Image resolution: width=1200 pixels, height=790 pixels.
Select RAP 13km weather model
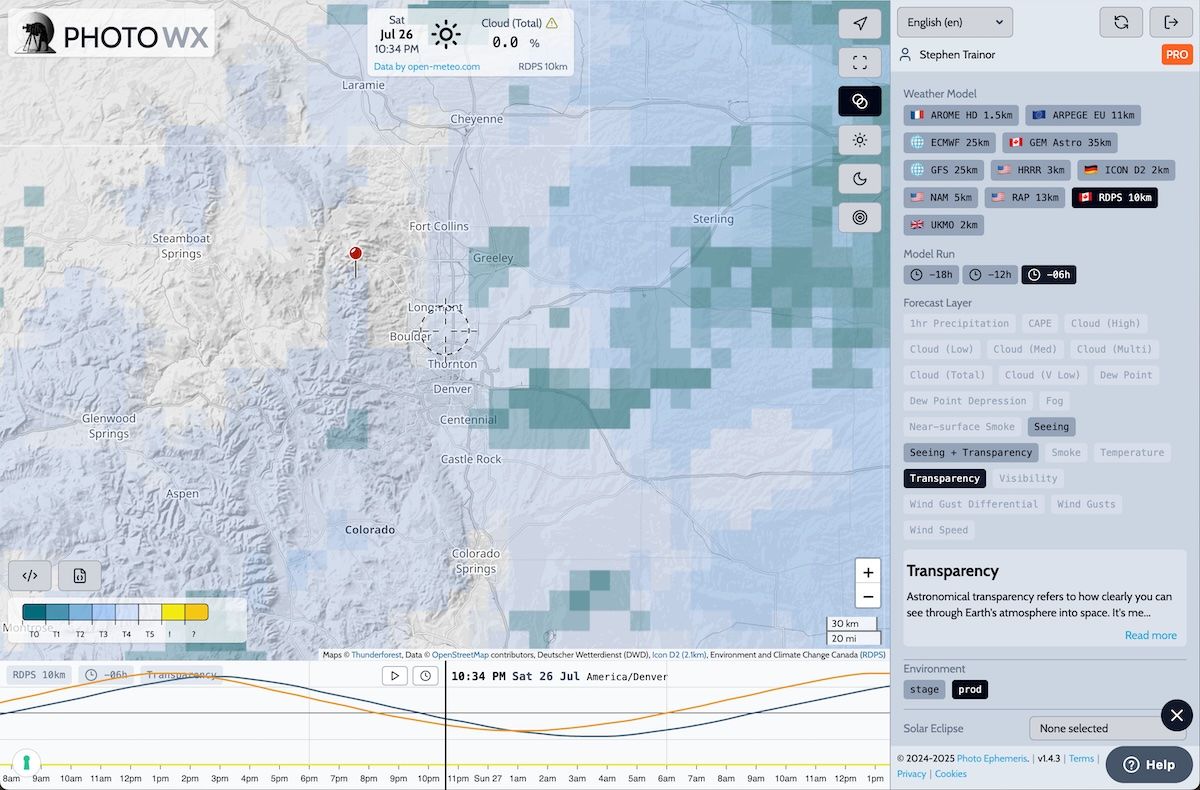pyautogui.click(x=1025, y=197)
